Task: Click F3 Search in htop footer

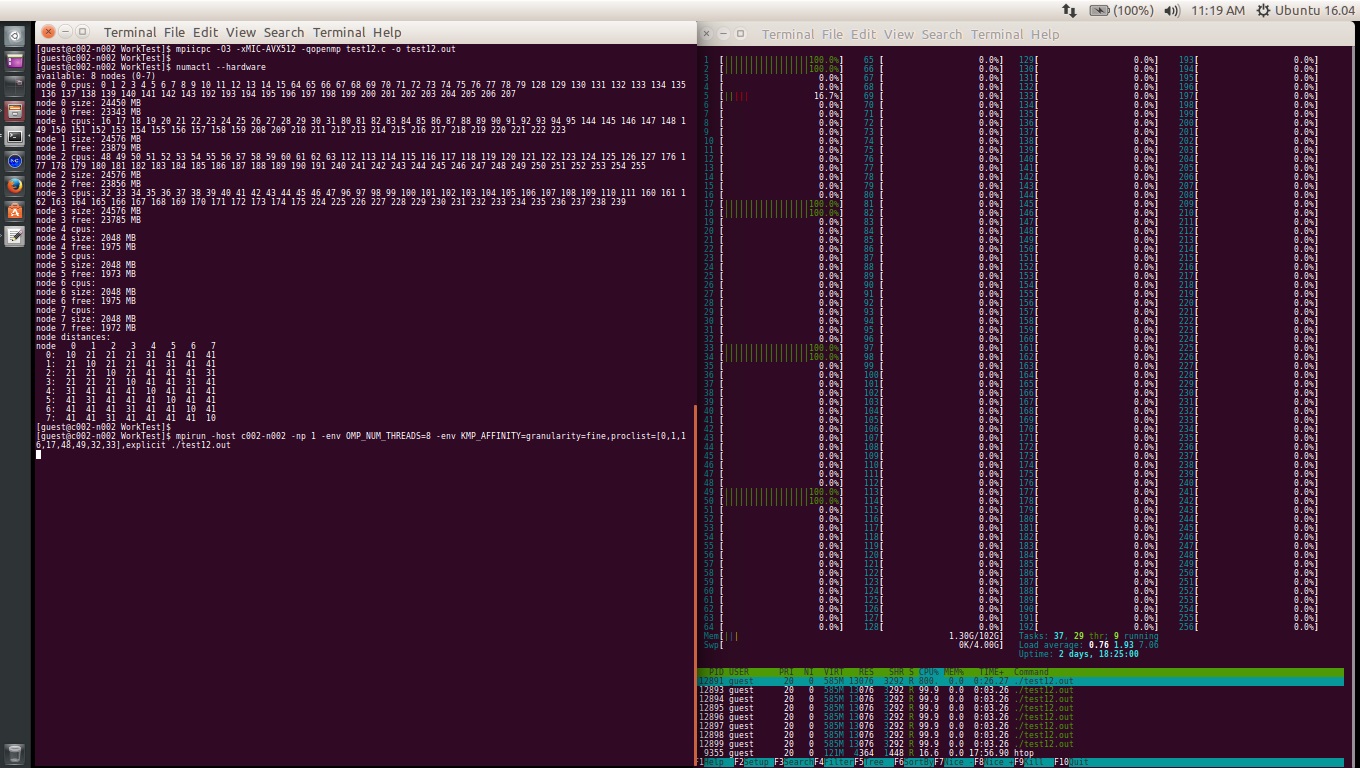Action: coord(794,762)
